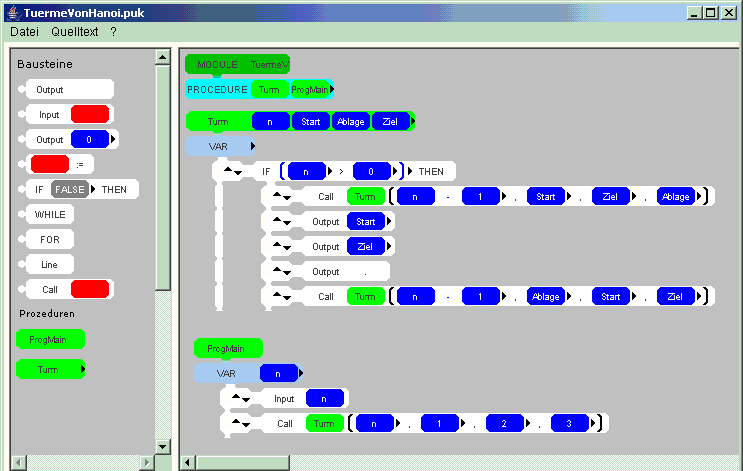Pick the FOR loop block from palette
Screen dimensions: 743x471
tap(49, 240)
